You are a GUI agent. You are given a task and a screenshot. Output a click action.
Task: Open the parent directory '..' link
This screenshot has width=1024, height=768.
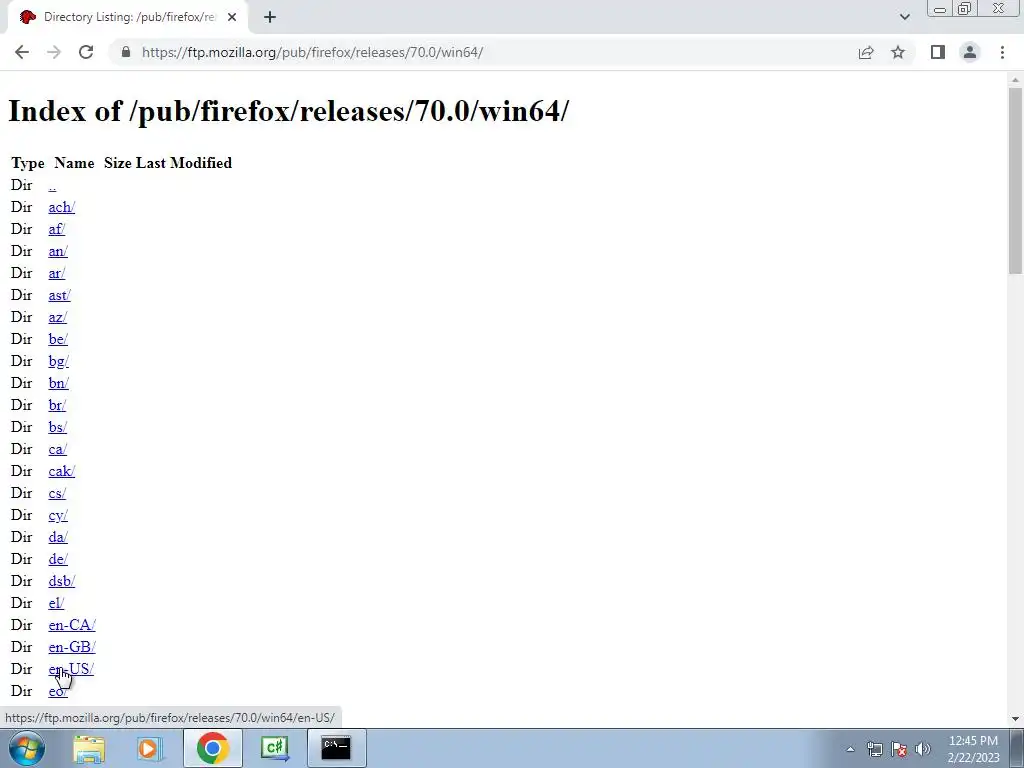click(x=52, y=185)
